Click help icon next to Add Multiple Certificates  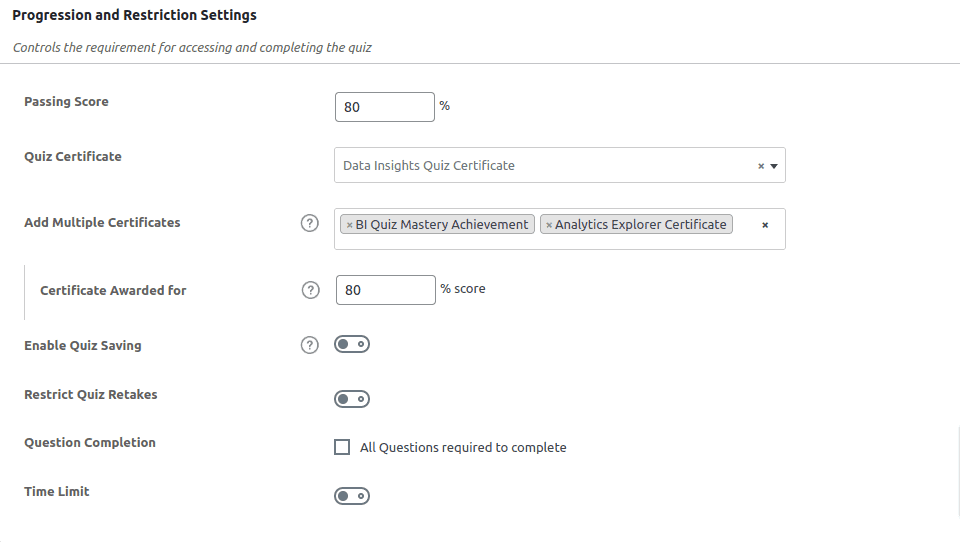pyautogui.click(x=310, y=223)
